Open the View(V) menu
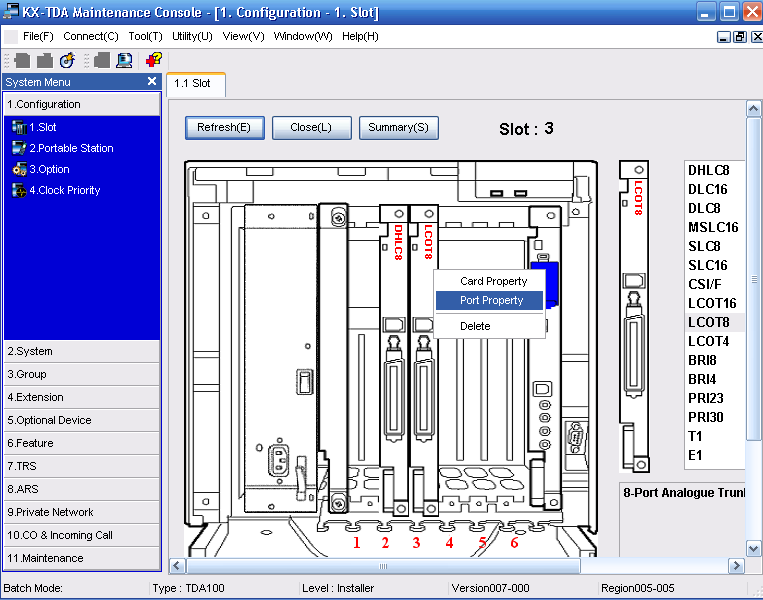This screenshot has width=763, height=600. (x=243, y=36)
